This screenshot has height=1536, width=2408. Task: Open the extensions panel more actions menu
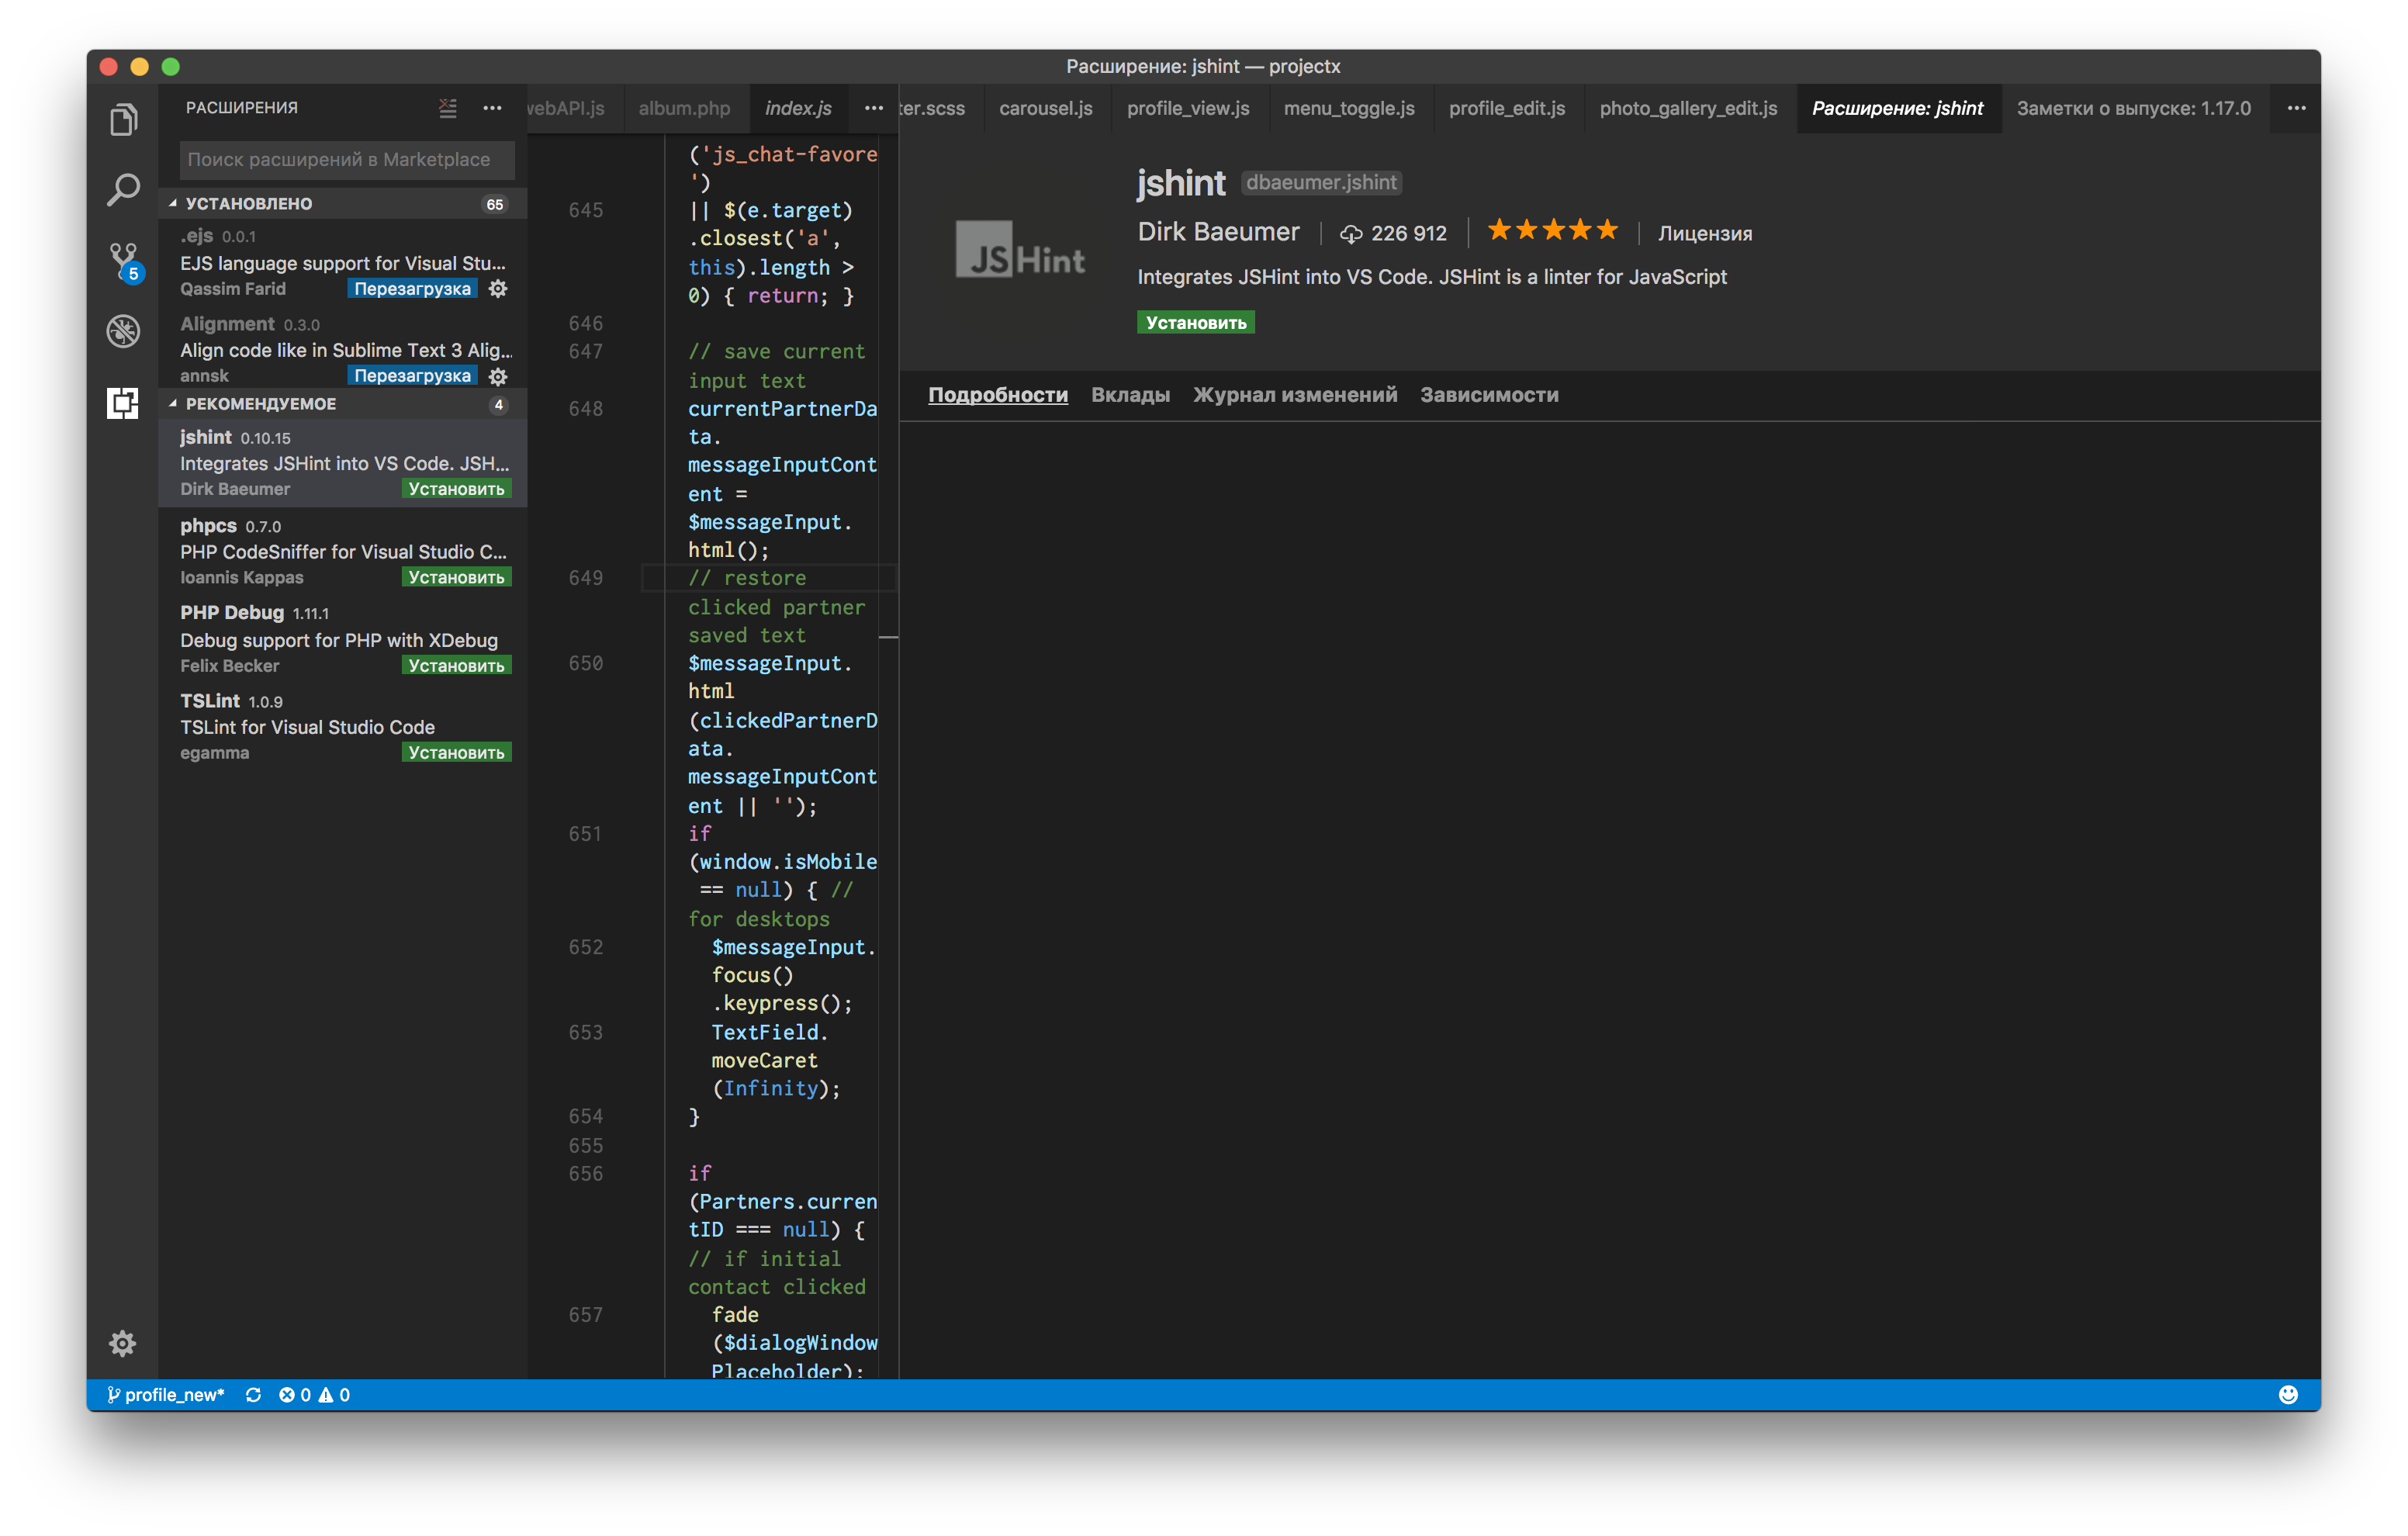coord(492,108)
